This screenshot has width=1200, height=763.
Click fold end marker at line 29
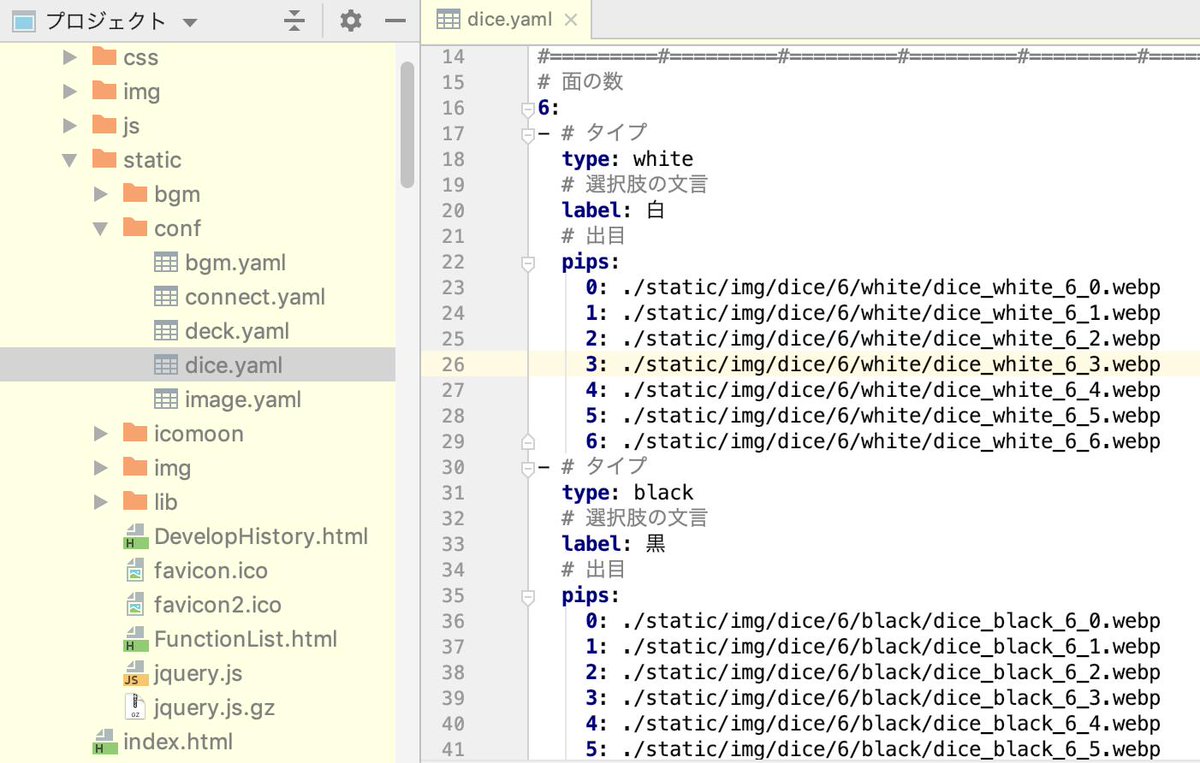click(528, 441)
